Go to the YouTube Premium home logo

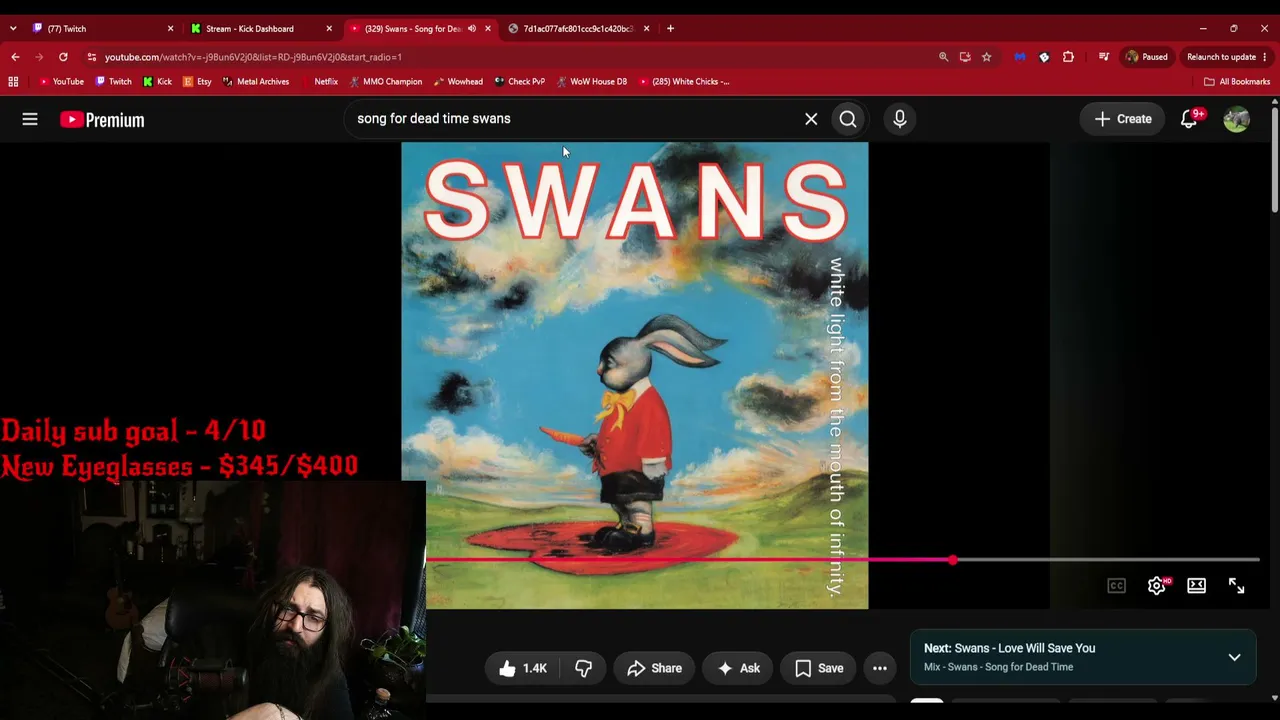(102, 120)
